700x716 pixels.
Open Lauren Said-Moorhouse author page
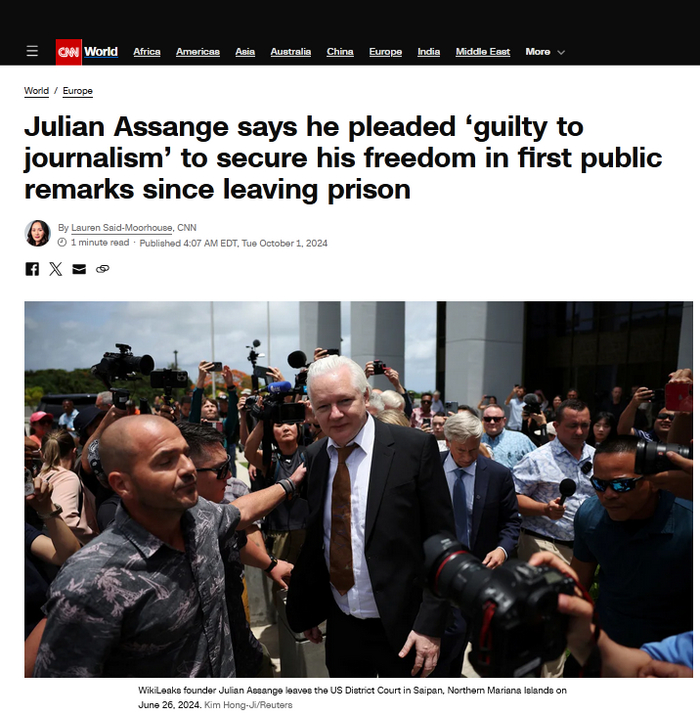(x=122, y=227)
